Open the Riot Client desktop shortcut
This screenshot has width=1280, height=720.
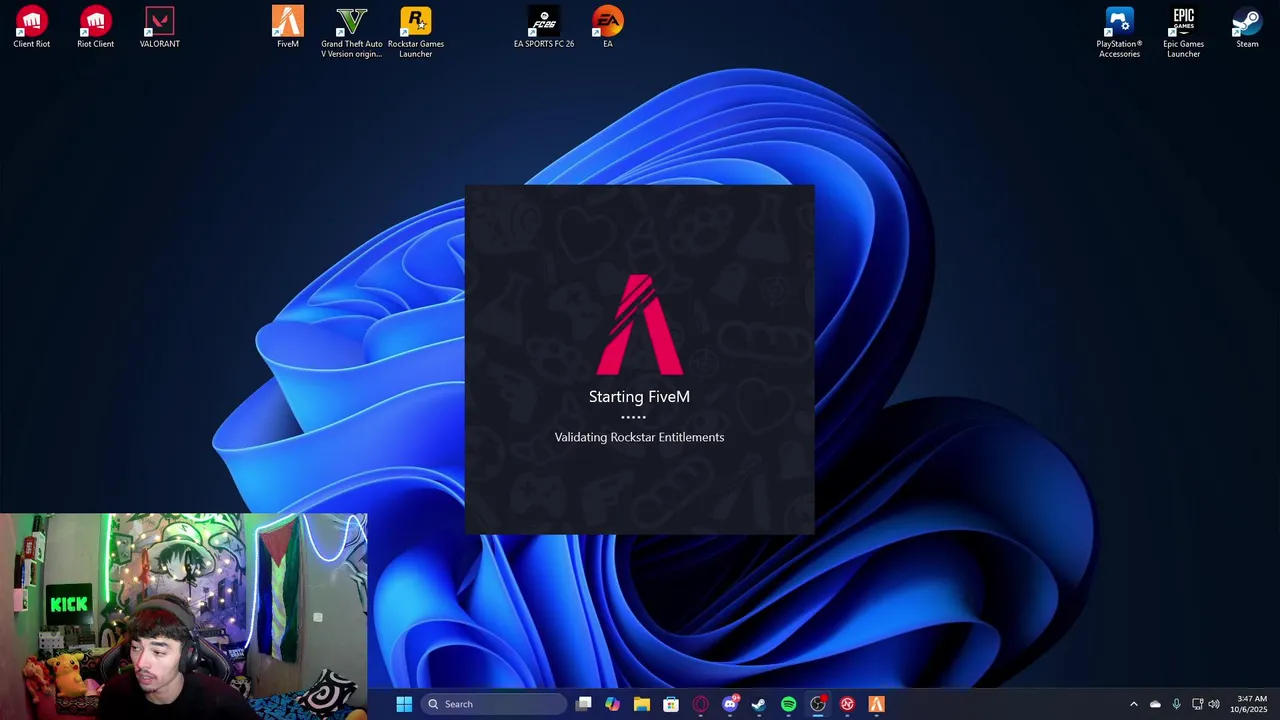[96, 28]
